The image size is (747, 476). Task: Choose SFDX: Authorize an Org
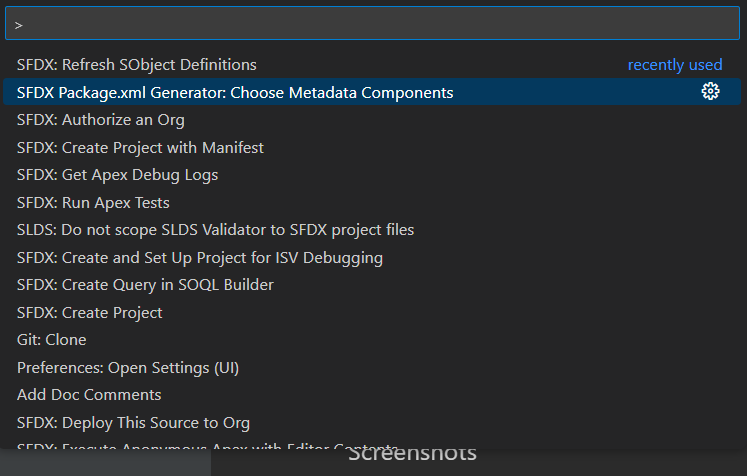(x=372, y=120)
